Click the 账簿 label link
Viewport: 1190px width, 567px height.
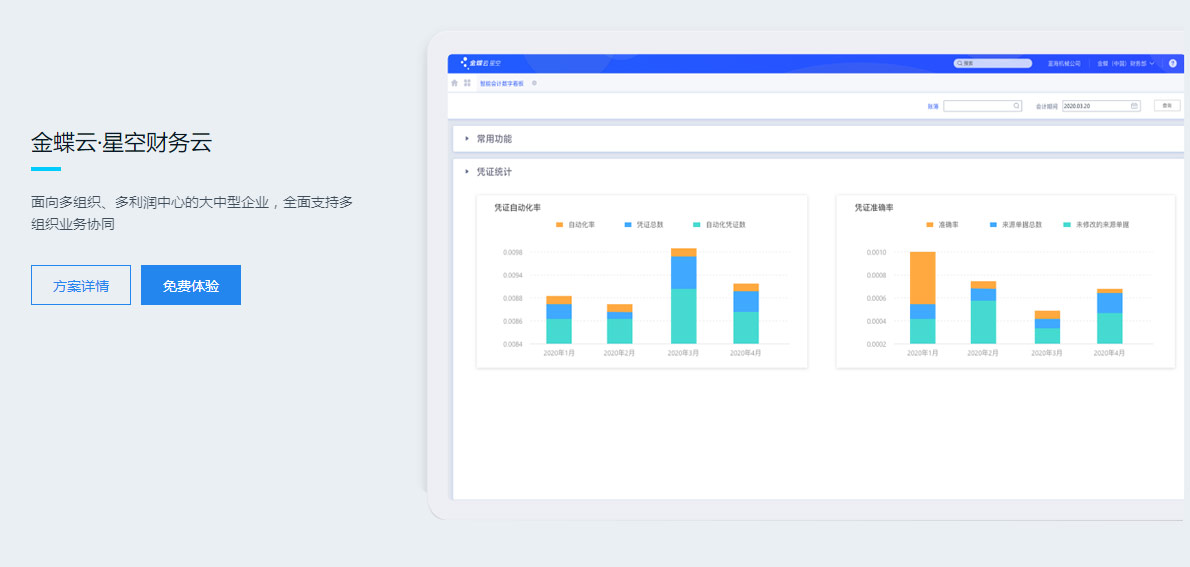click(933, 106)
